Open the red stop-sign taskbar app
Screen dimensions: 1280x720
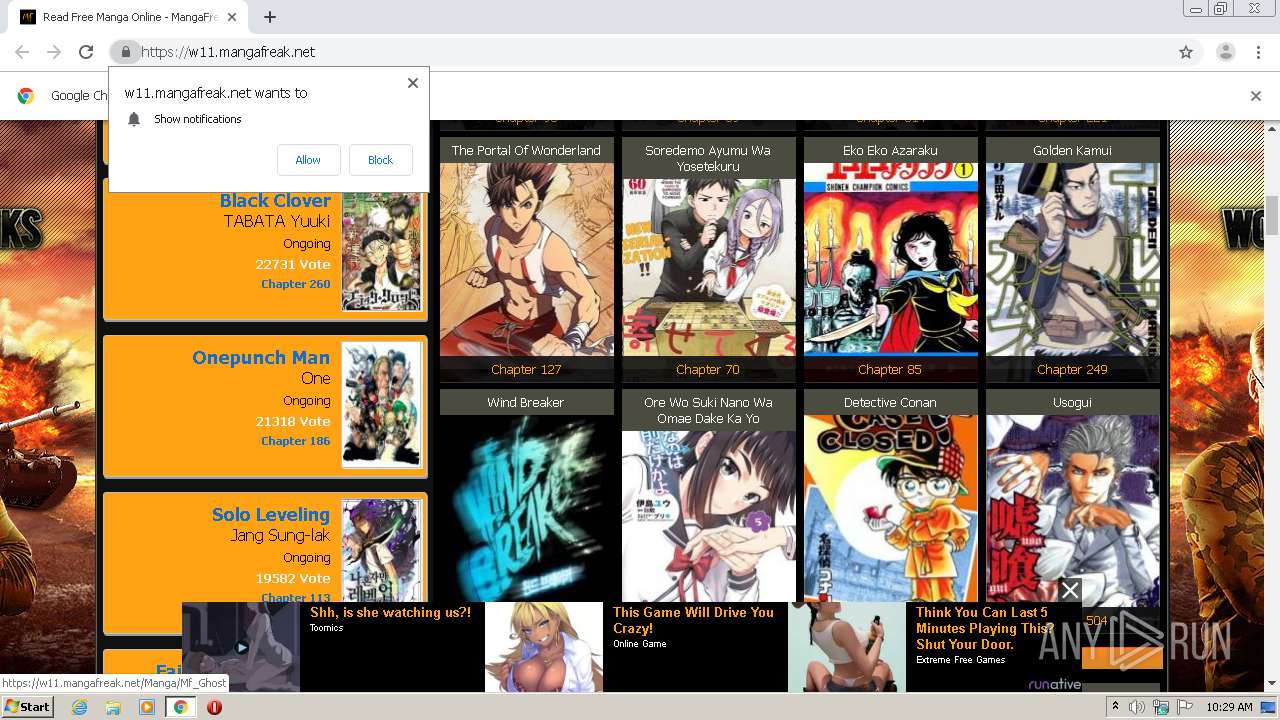coord(214,707)
